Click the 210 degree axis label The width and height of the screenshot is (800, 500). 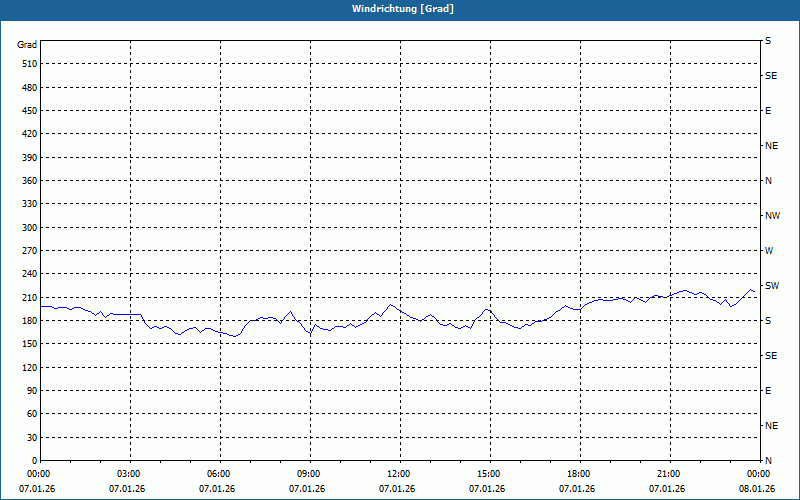click(x=30, y=297)
